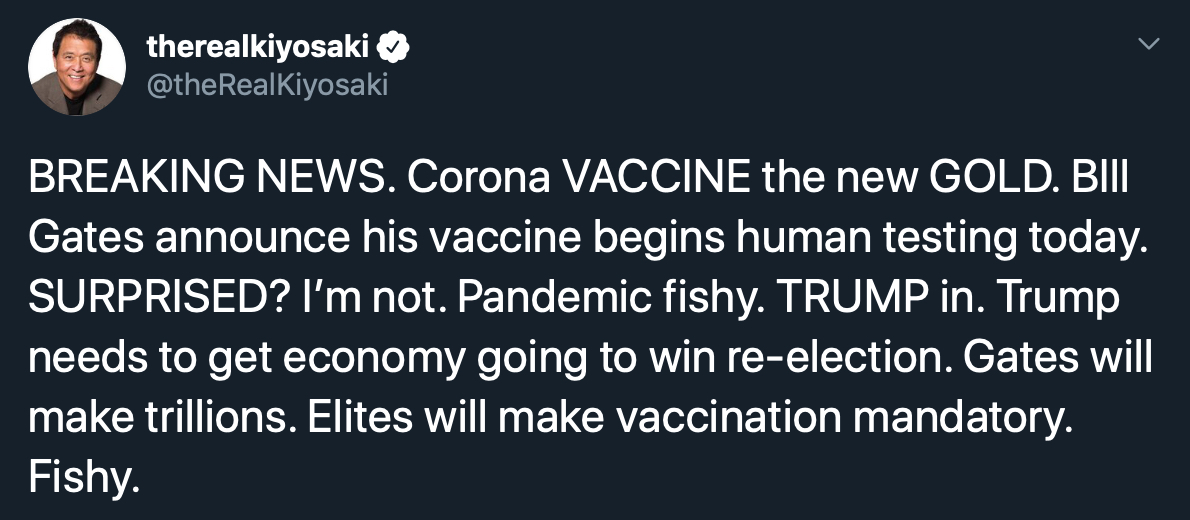The width and height of the screenshot is (1190, 520).
Task: Click the final word Fishy. on last line
Action: tap(84, 478)
